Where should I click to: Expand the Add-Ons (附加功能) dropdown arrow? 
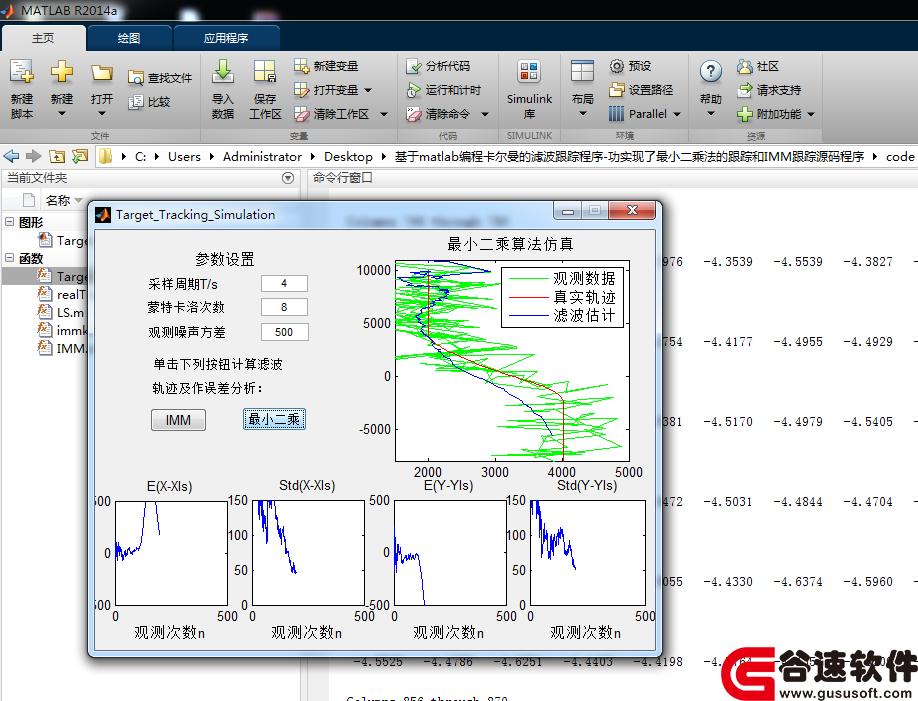[811, 114]
